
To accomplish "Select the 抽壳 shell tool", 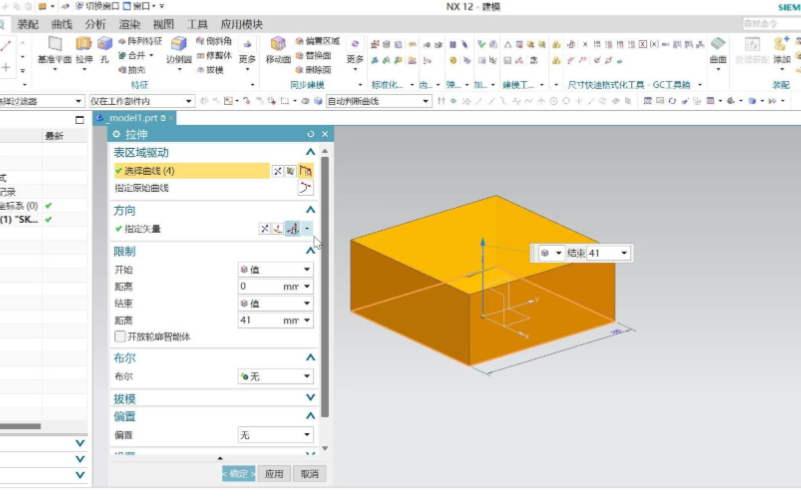I will [132, 69].
